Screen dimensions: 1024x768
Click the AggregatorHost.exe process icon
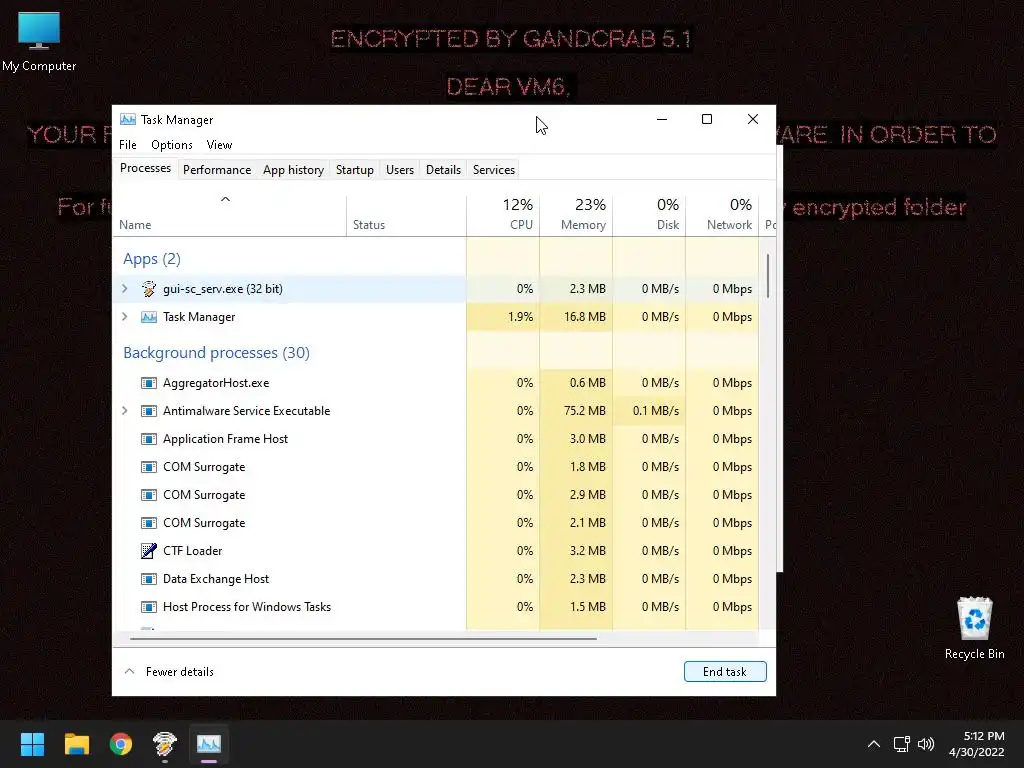click(149, 383)
